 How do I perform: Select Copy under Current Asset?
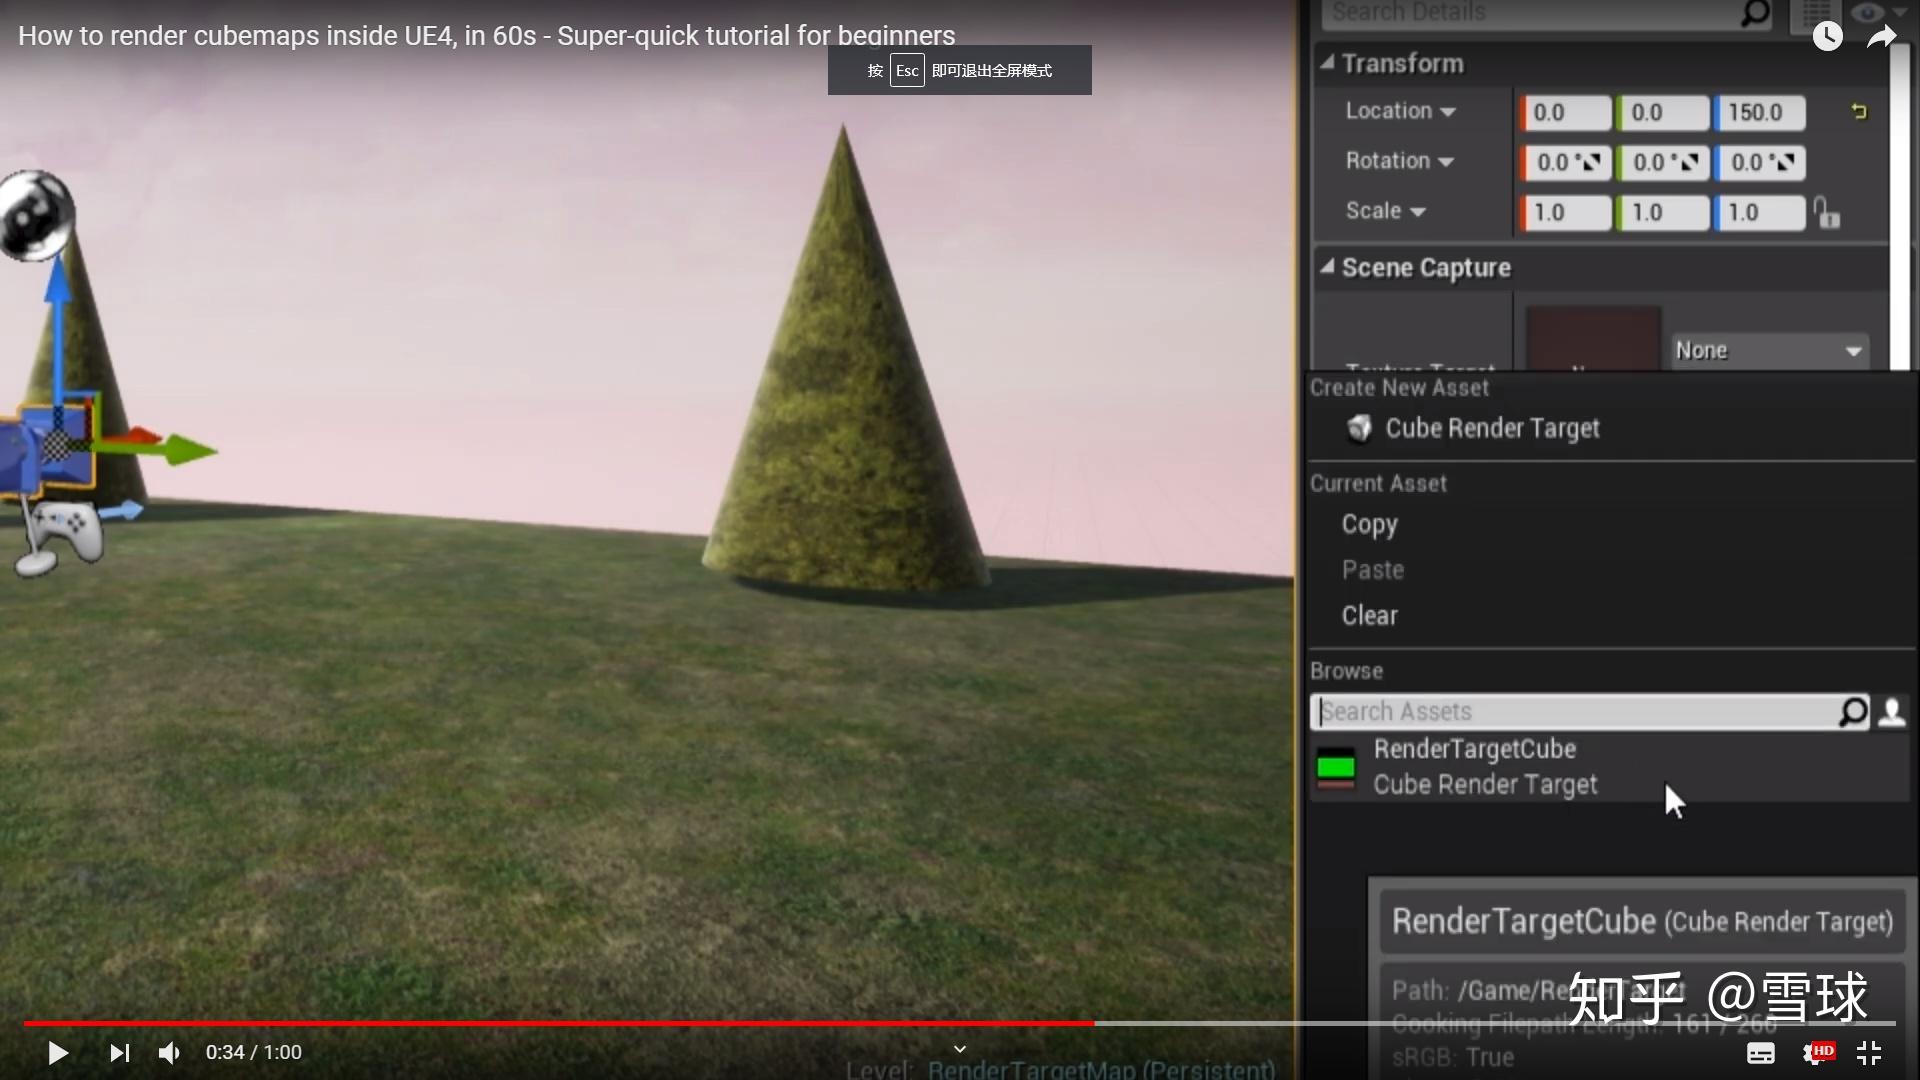[x=1368, y=524]
